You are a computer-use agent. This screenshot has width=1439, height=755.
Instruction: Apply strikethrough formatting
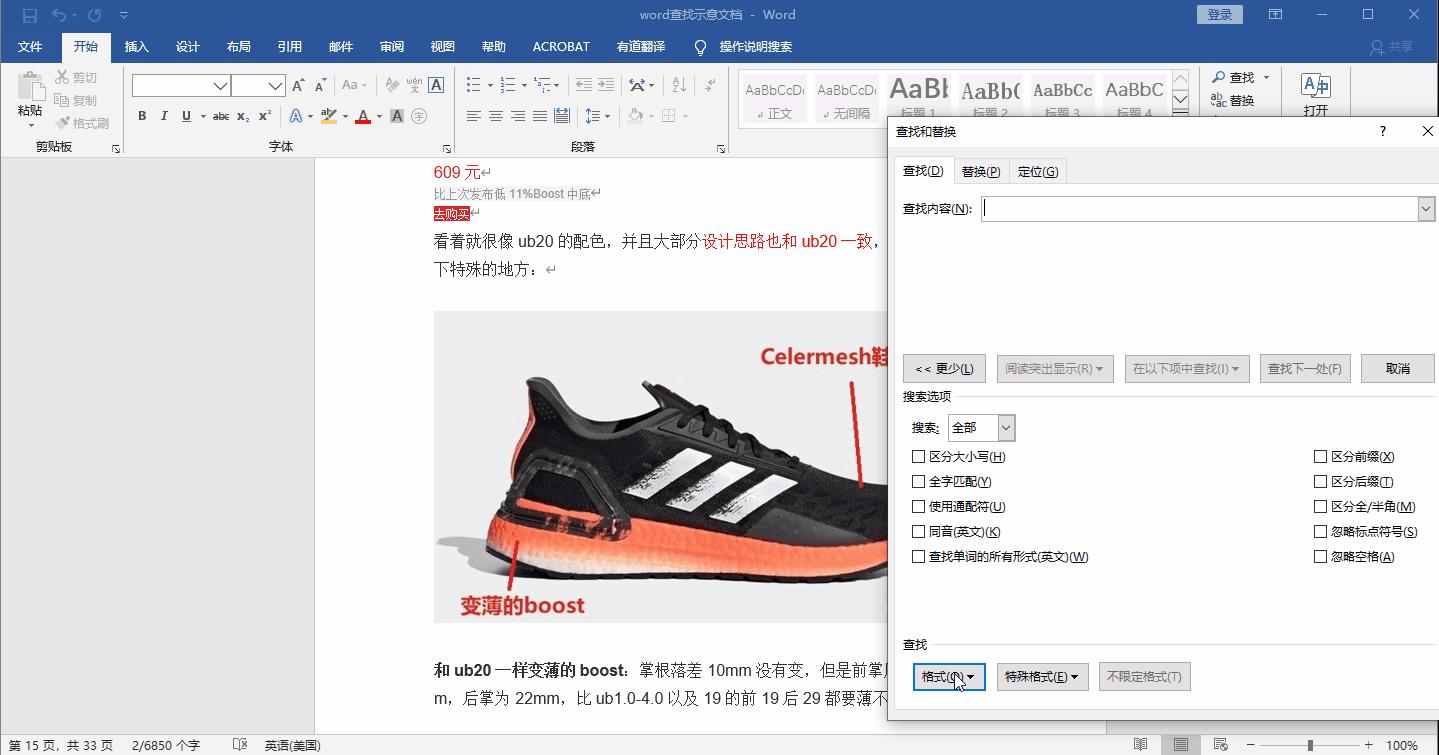click(222, 116)
